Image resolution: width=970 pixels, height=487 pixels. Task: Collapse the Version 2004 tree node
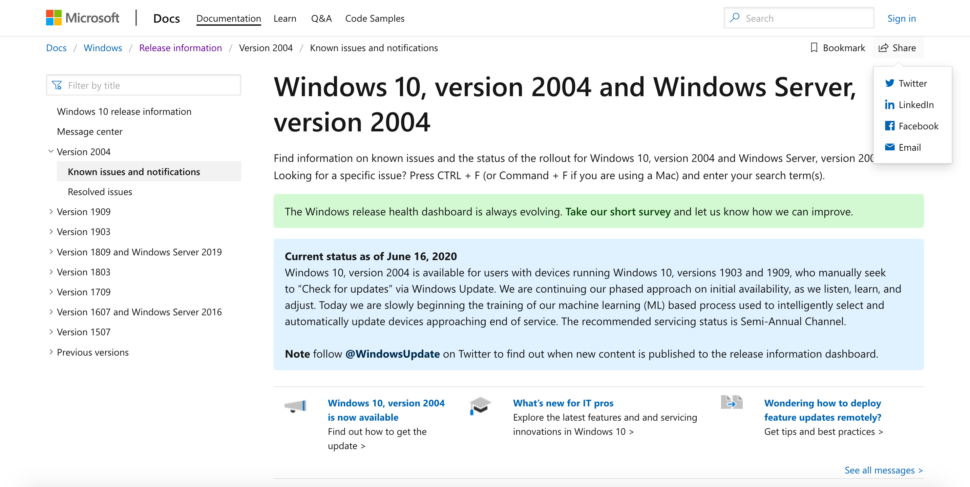coord(51,152)
